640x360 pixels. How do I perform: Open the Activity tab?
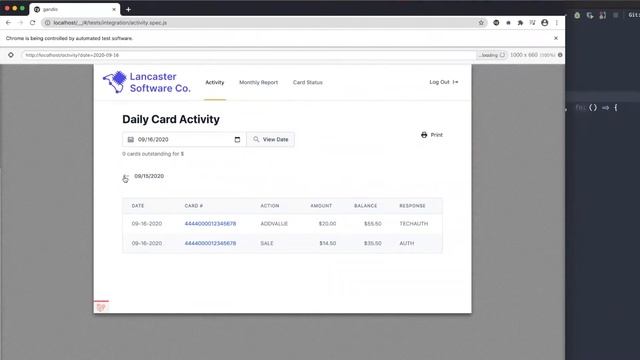click(215, 82)
